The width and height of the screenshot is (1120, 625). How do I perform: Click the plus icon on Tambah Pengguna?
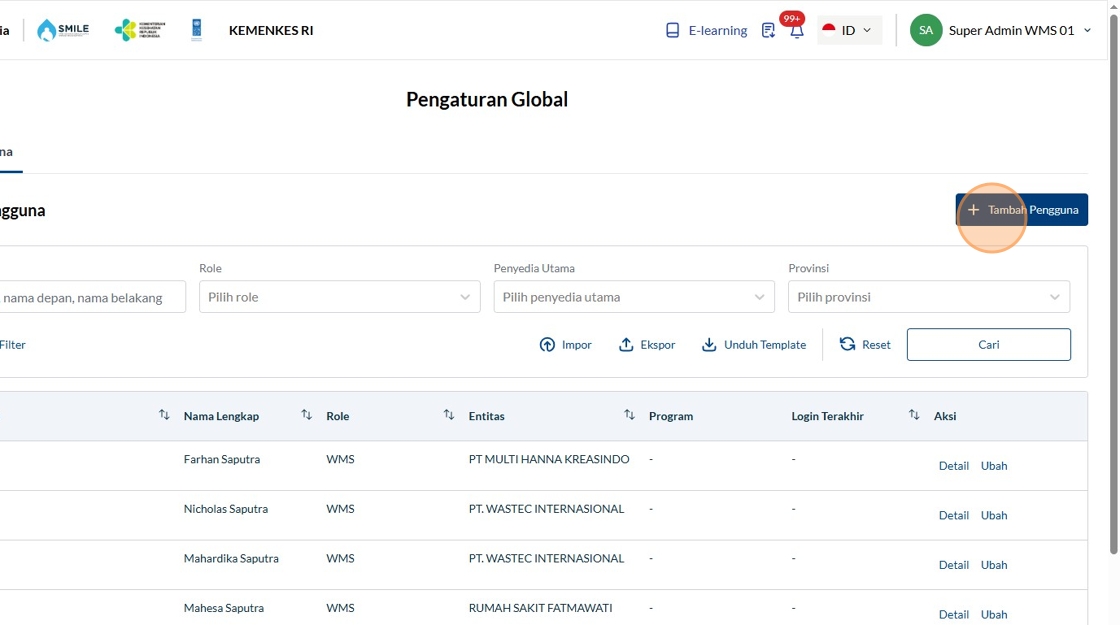pyautogui.click(x=973, y=209)
